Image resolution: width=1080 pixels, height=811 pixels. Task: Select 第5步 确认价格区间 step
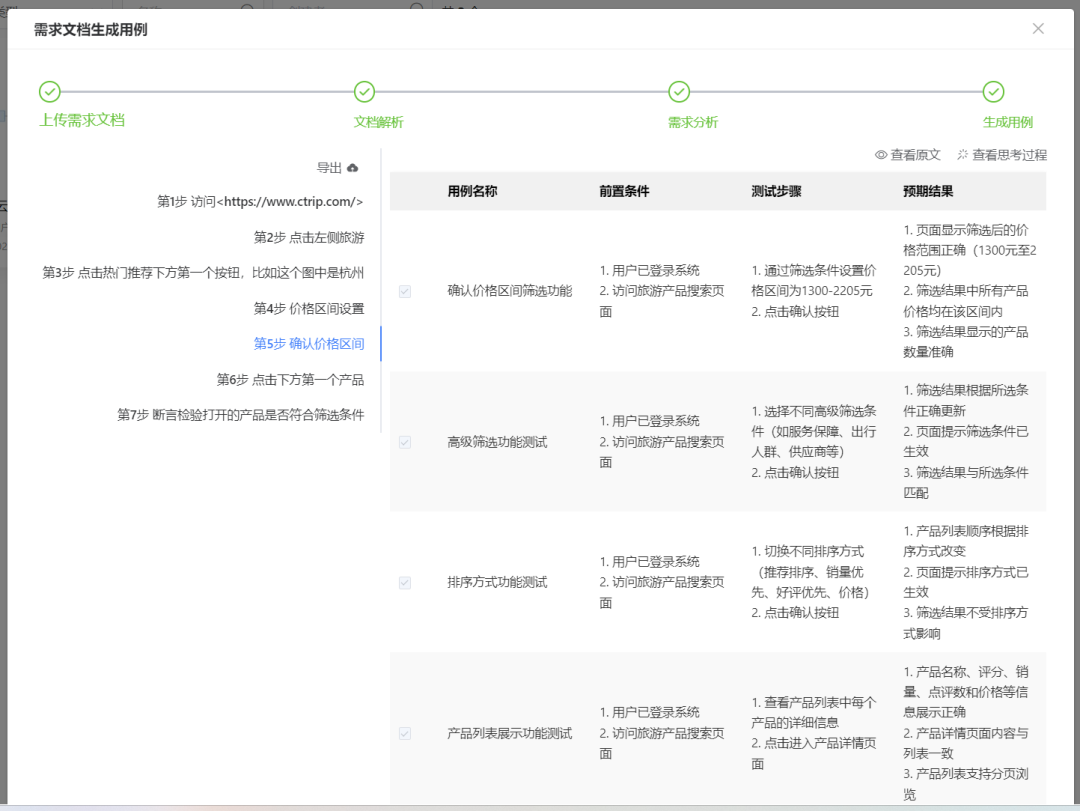click(309, 344)
